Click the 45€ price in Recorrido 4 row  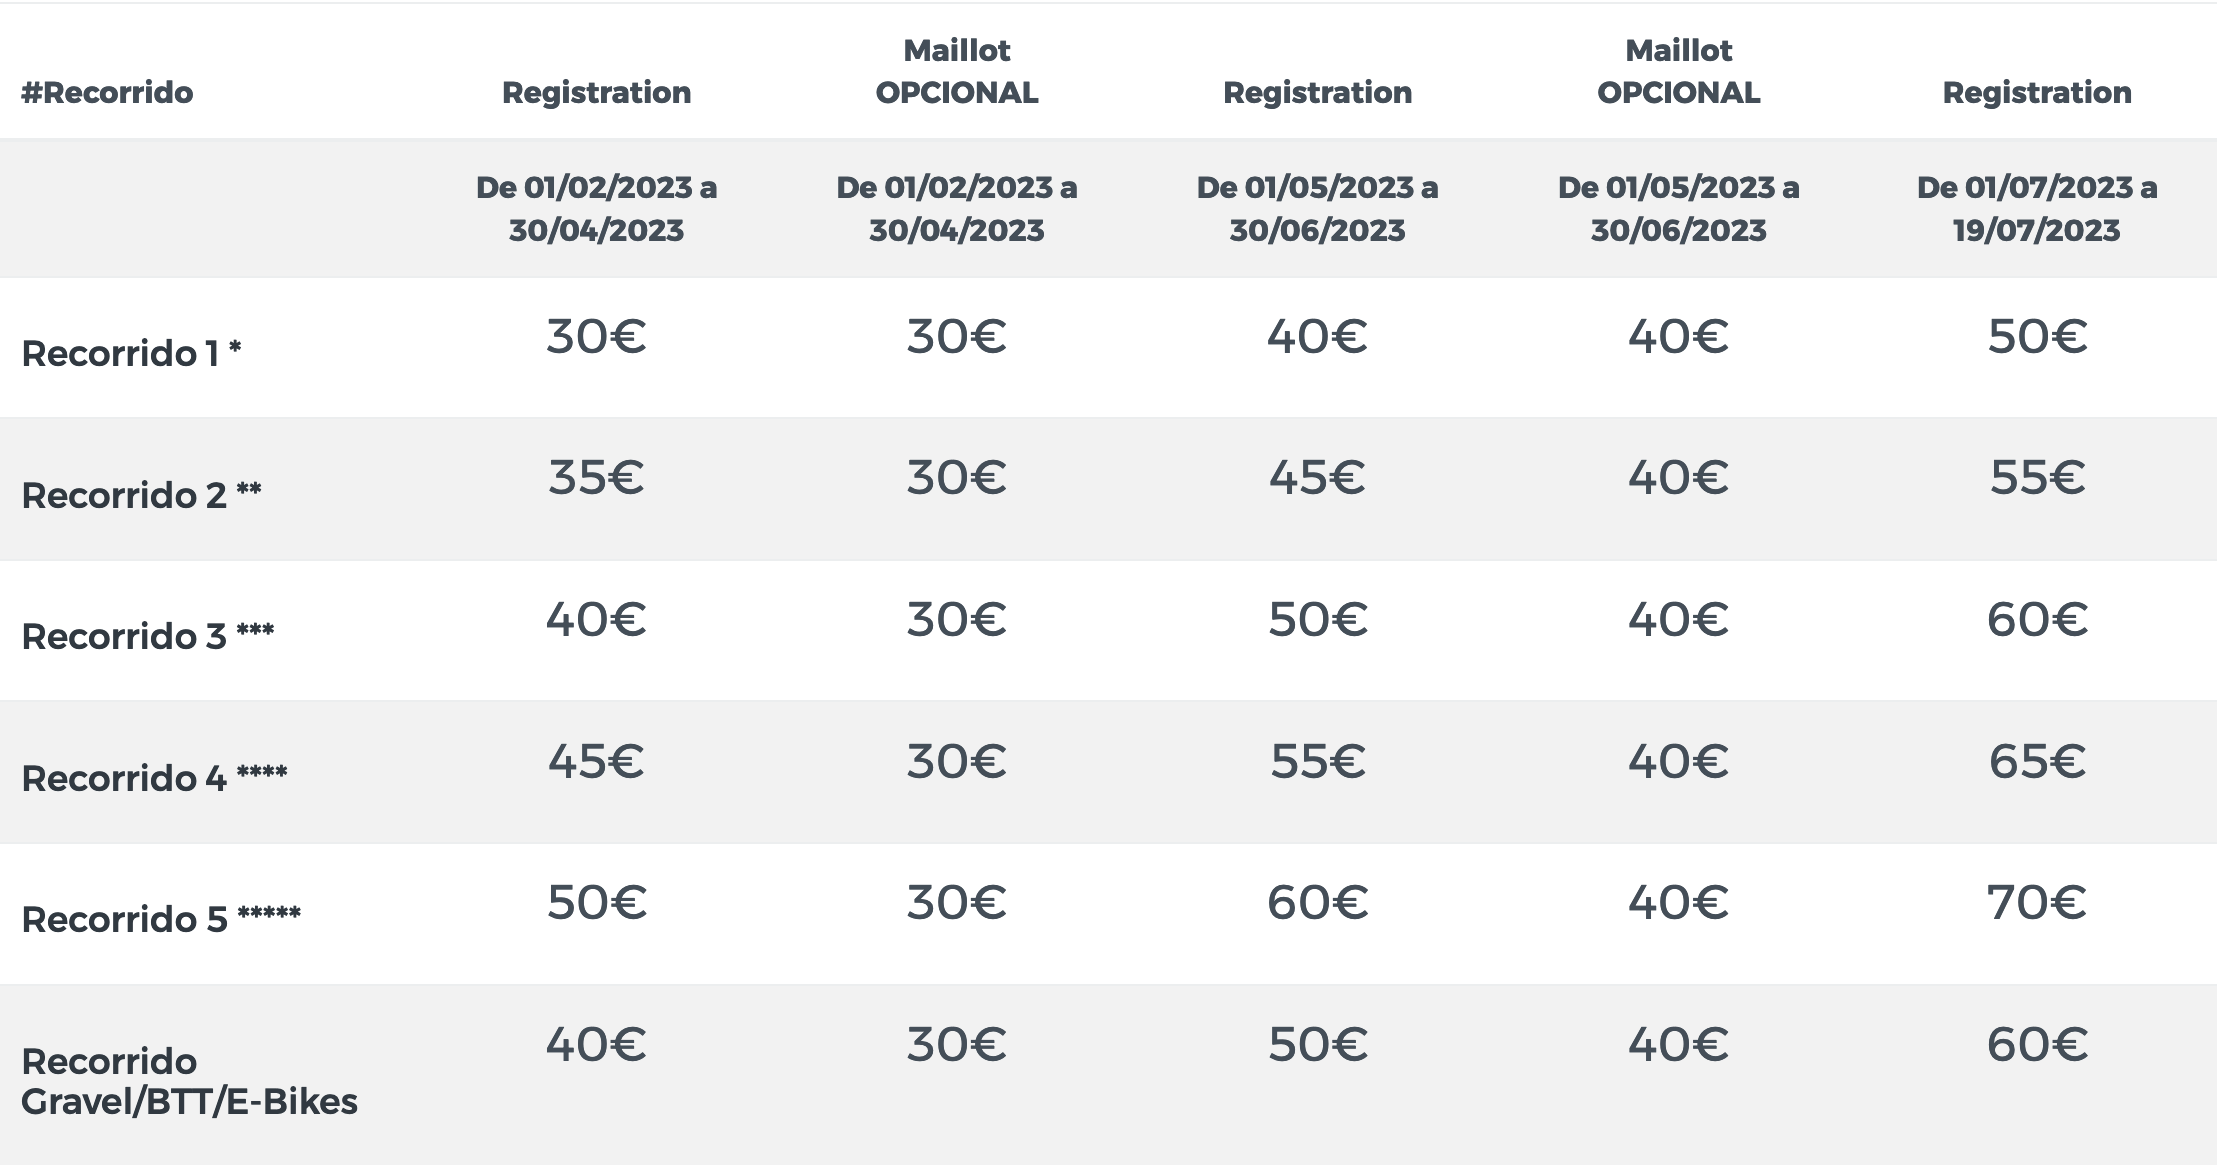click(596, 762)
